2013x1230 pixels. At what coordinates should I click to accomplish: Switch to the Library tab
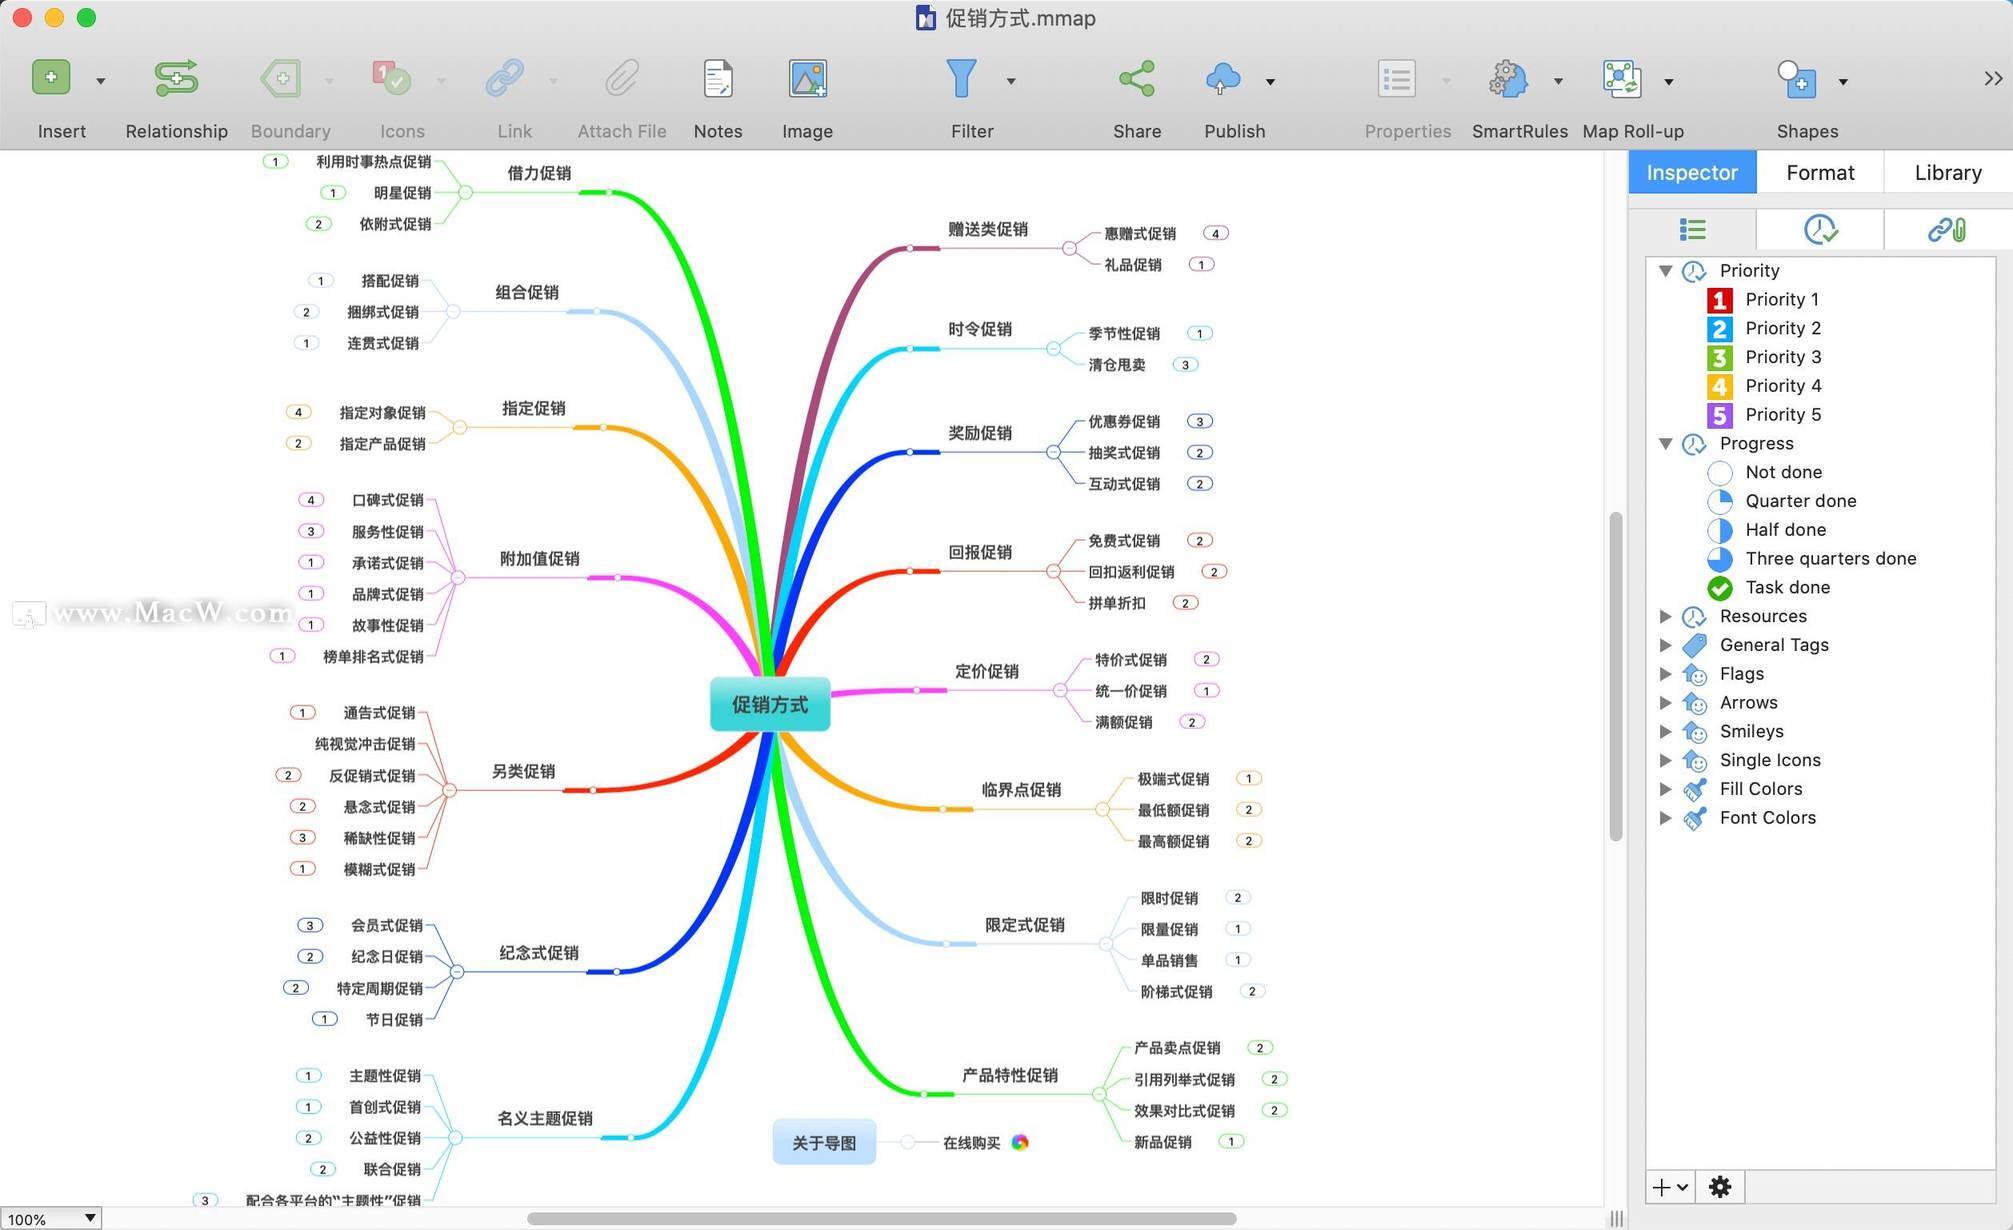1947,172
